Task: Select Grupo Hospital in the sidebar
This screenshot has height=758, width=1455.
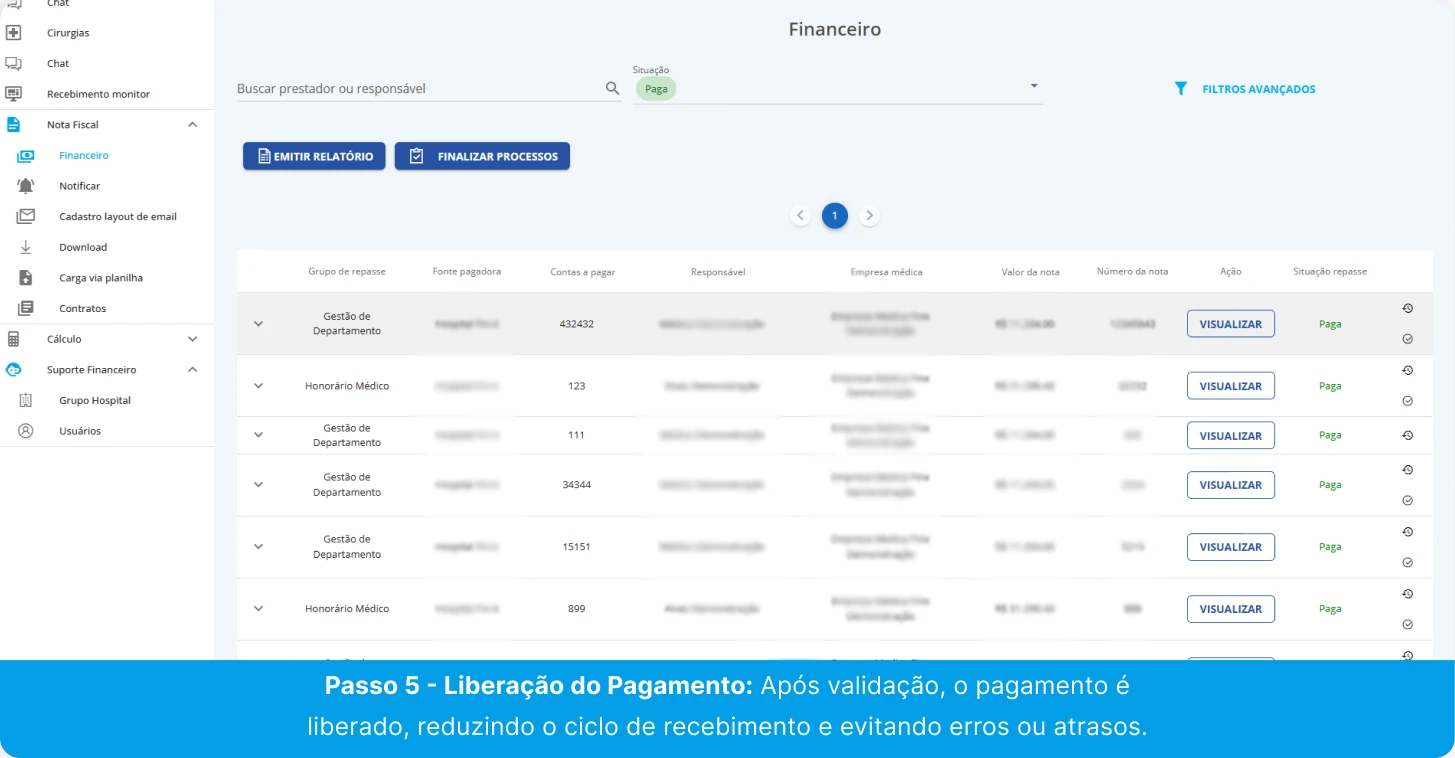Action: (95, 401)
